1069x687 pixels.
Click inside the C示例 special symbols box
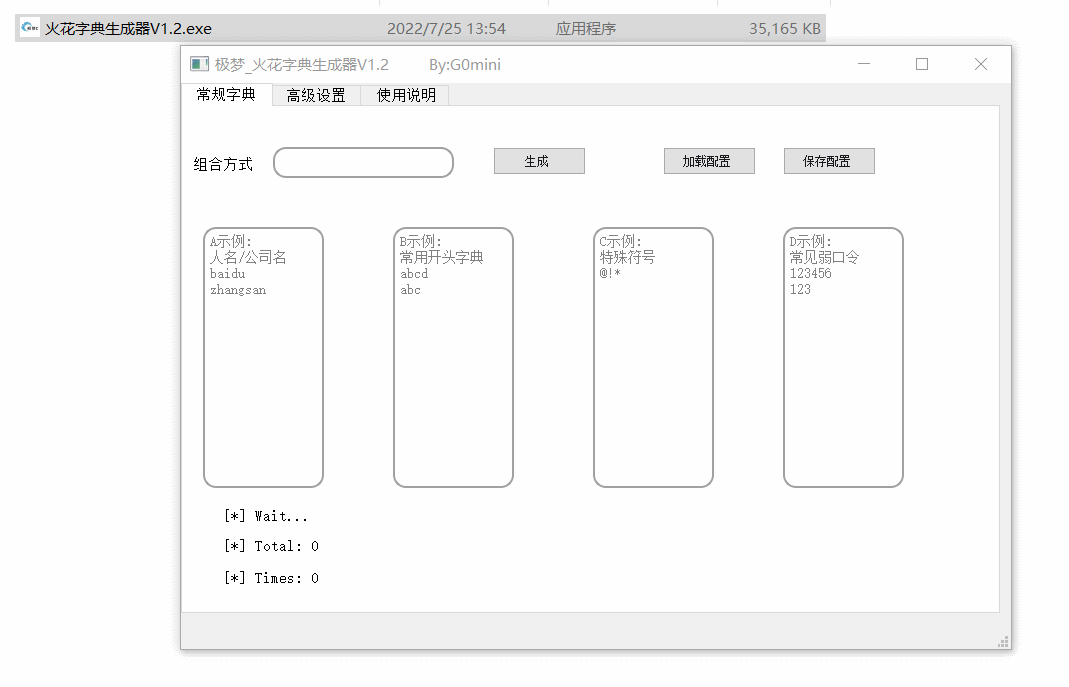(653, 380)
